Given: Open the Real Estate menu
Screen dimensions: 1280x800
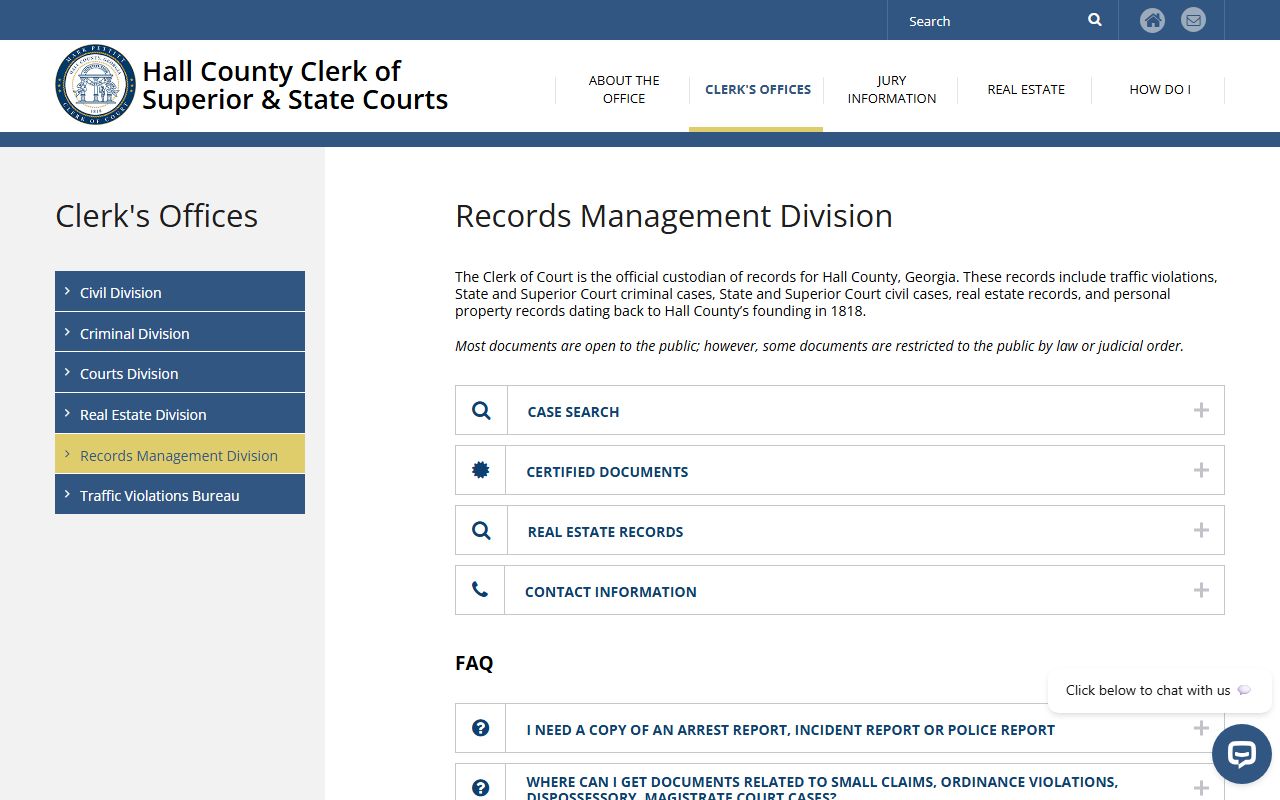Looking at the screenshot, I should 1026,89.
